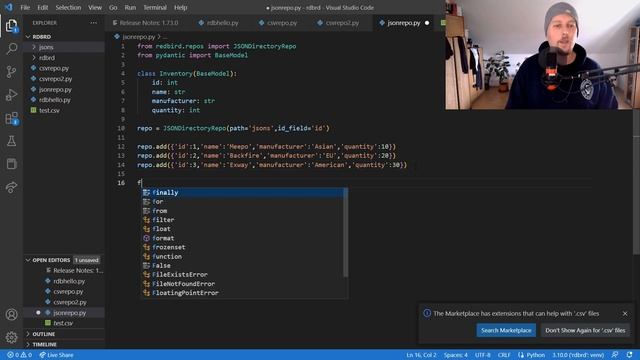Choose 'float' autocomplete suggestion
This screenshot has width=640, height=360.
click(243, 229)
